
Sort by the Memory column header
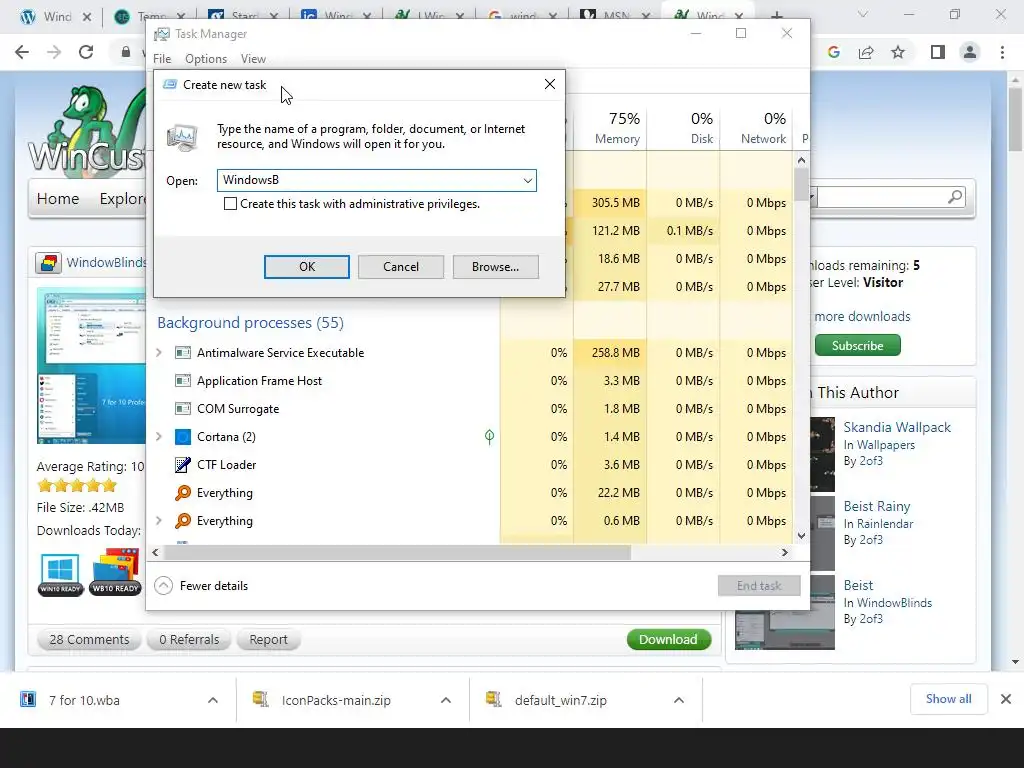(611, 128)
